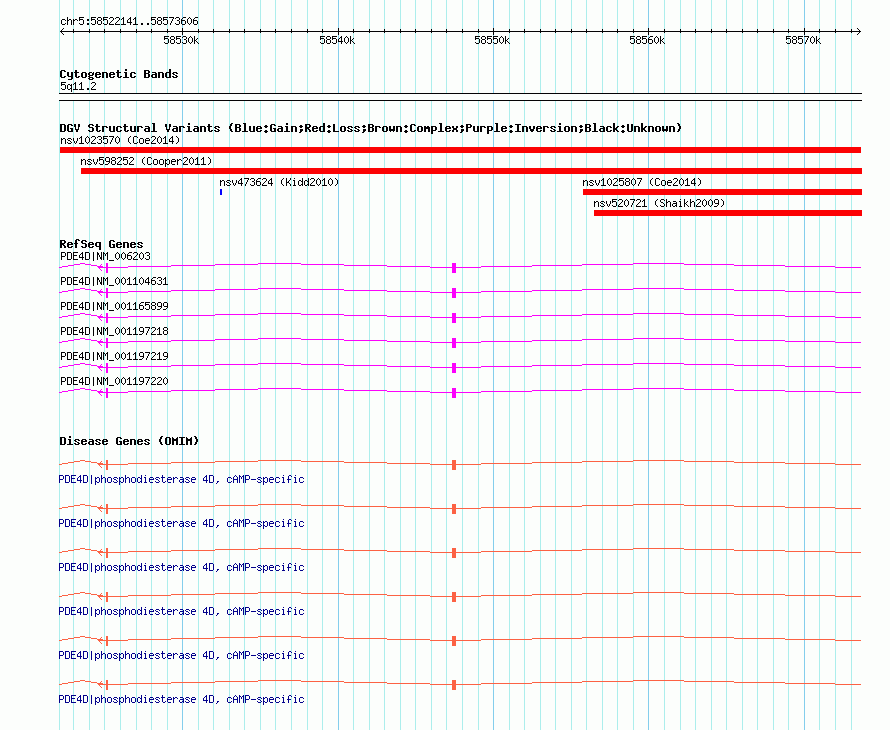
Task: Click the 58540k ruler position label
Action: click(x=337, y=40)
